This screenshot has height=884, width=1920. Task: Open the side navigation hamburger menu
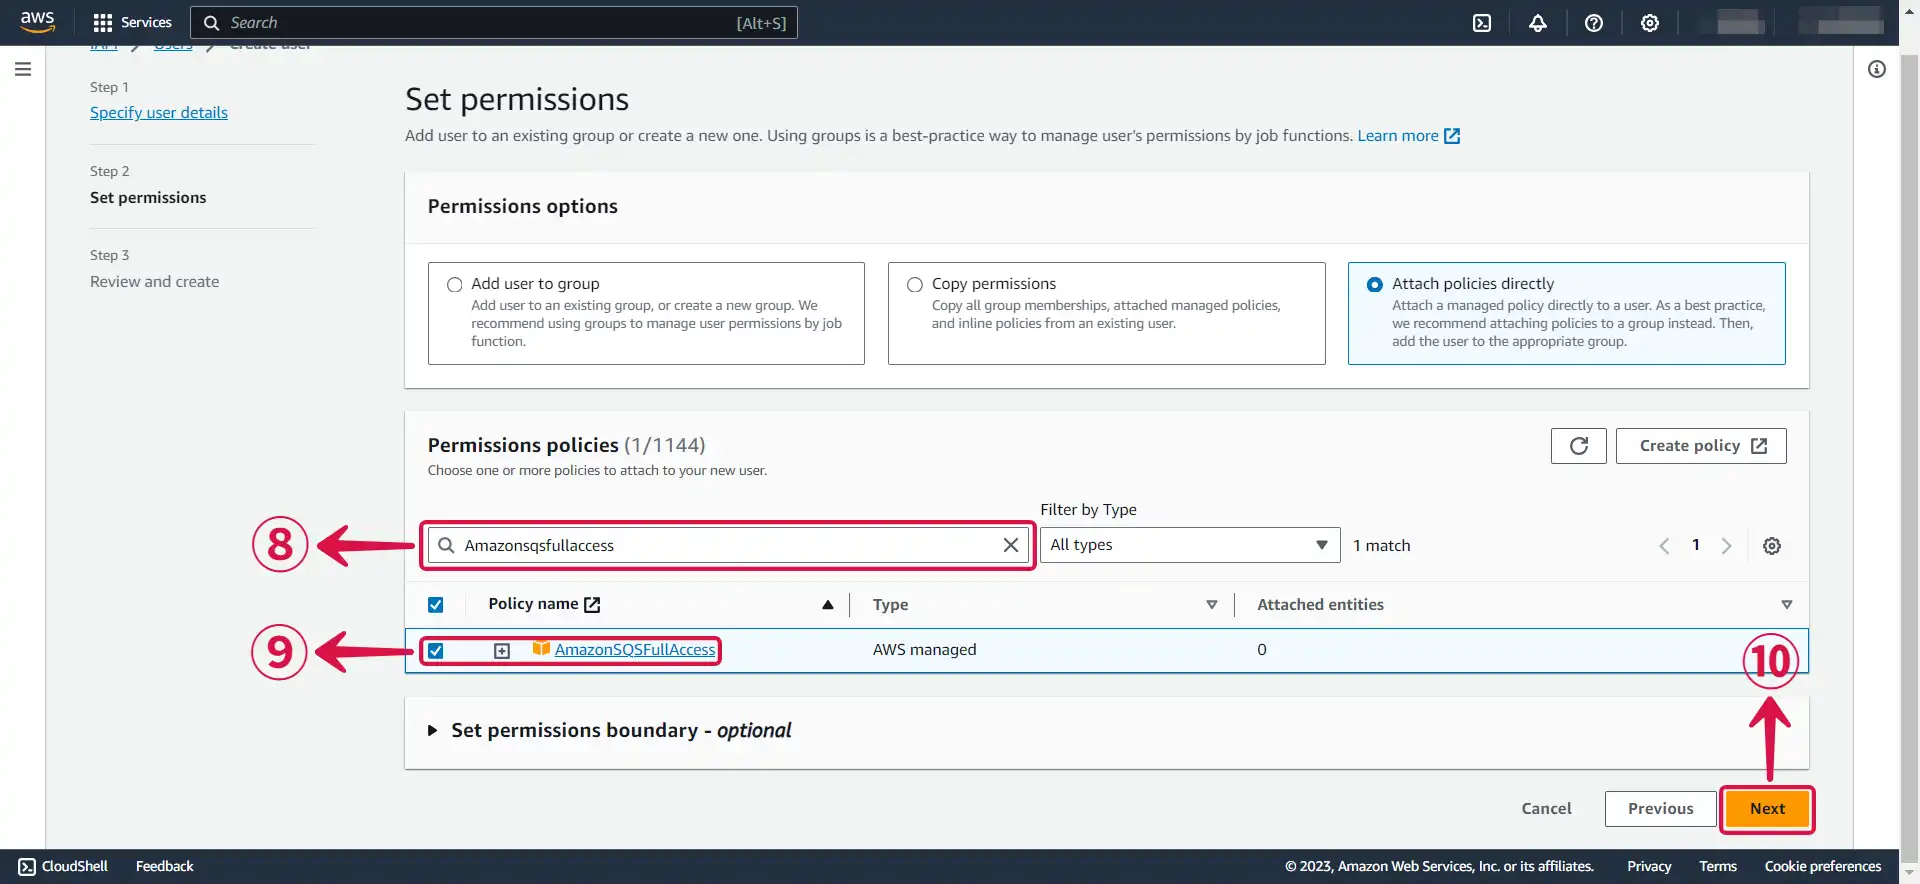[x=23, y=69]
